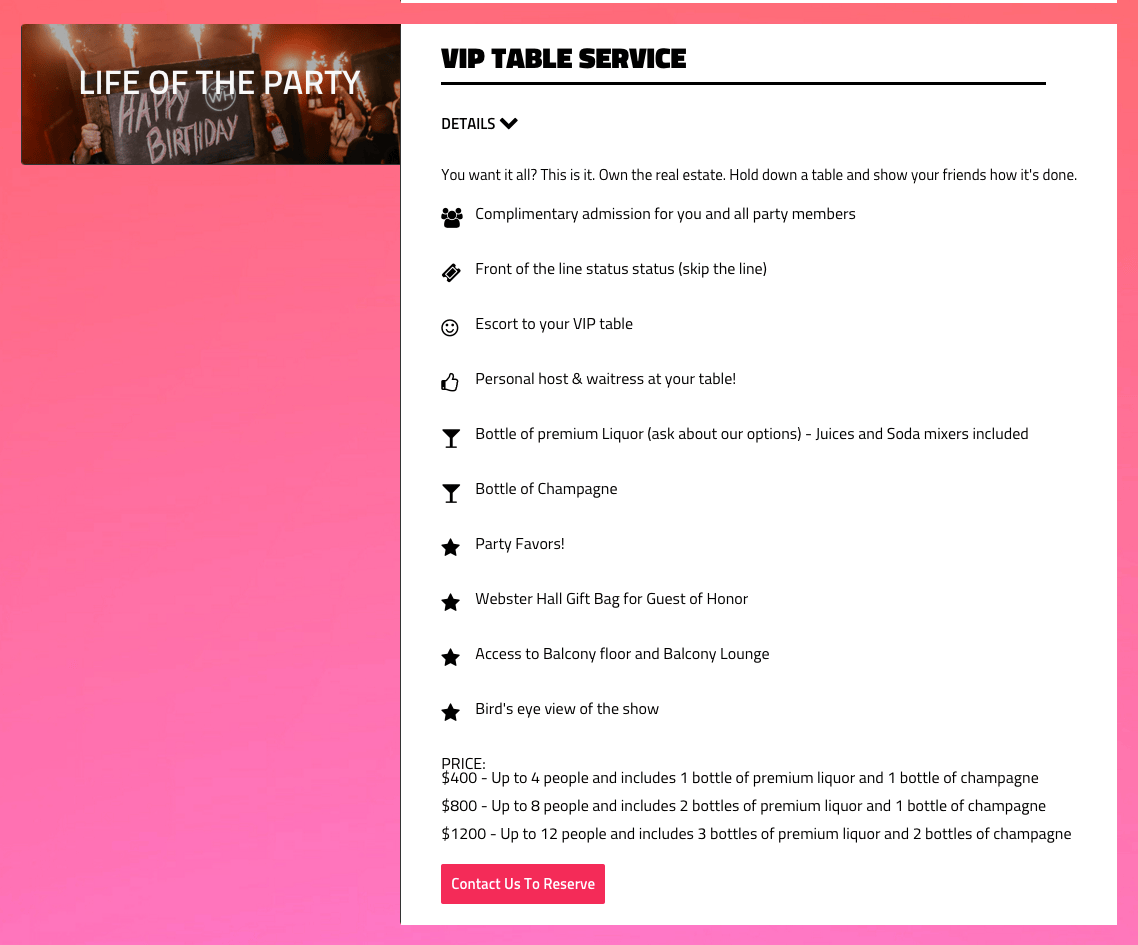Click the Contact Us To Reserve button
1138x945 pixels.
pyautogui.click(x=523, y=884)
